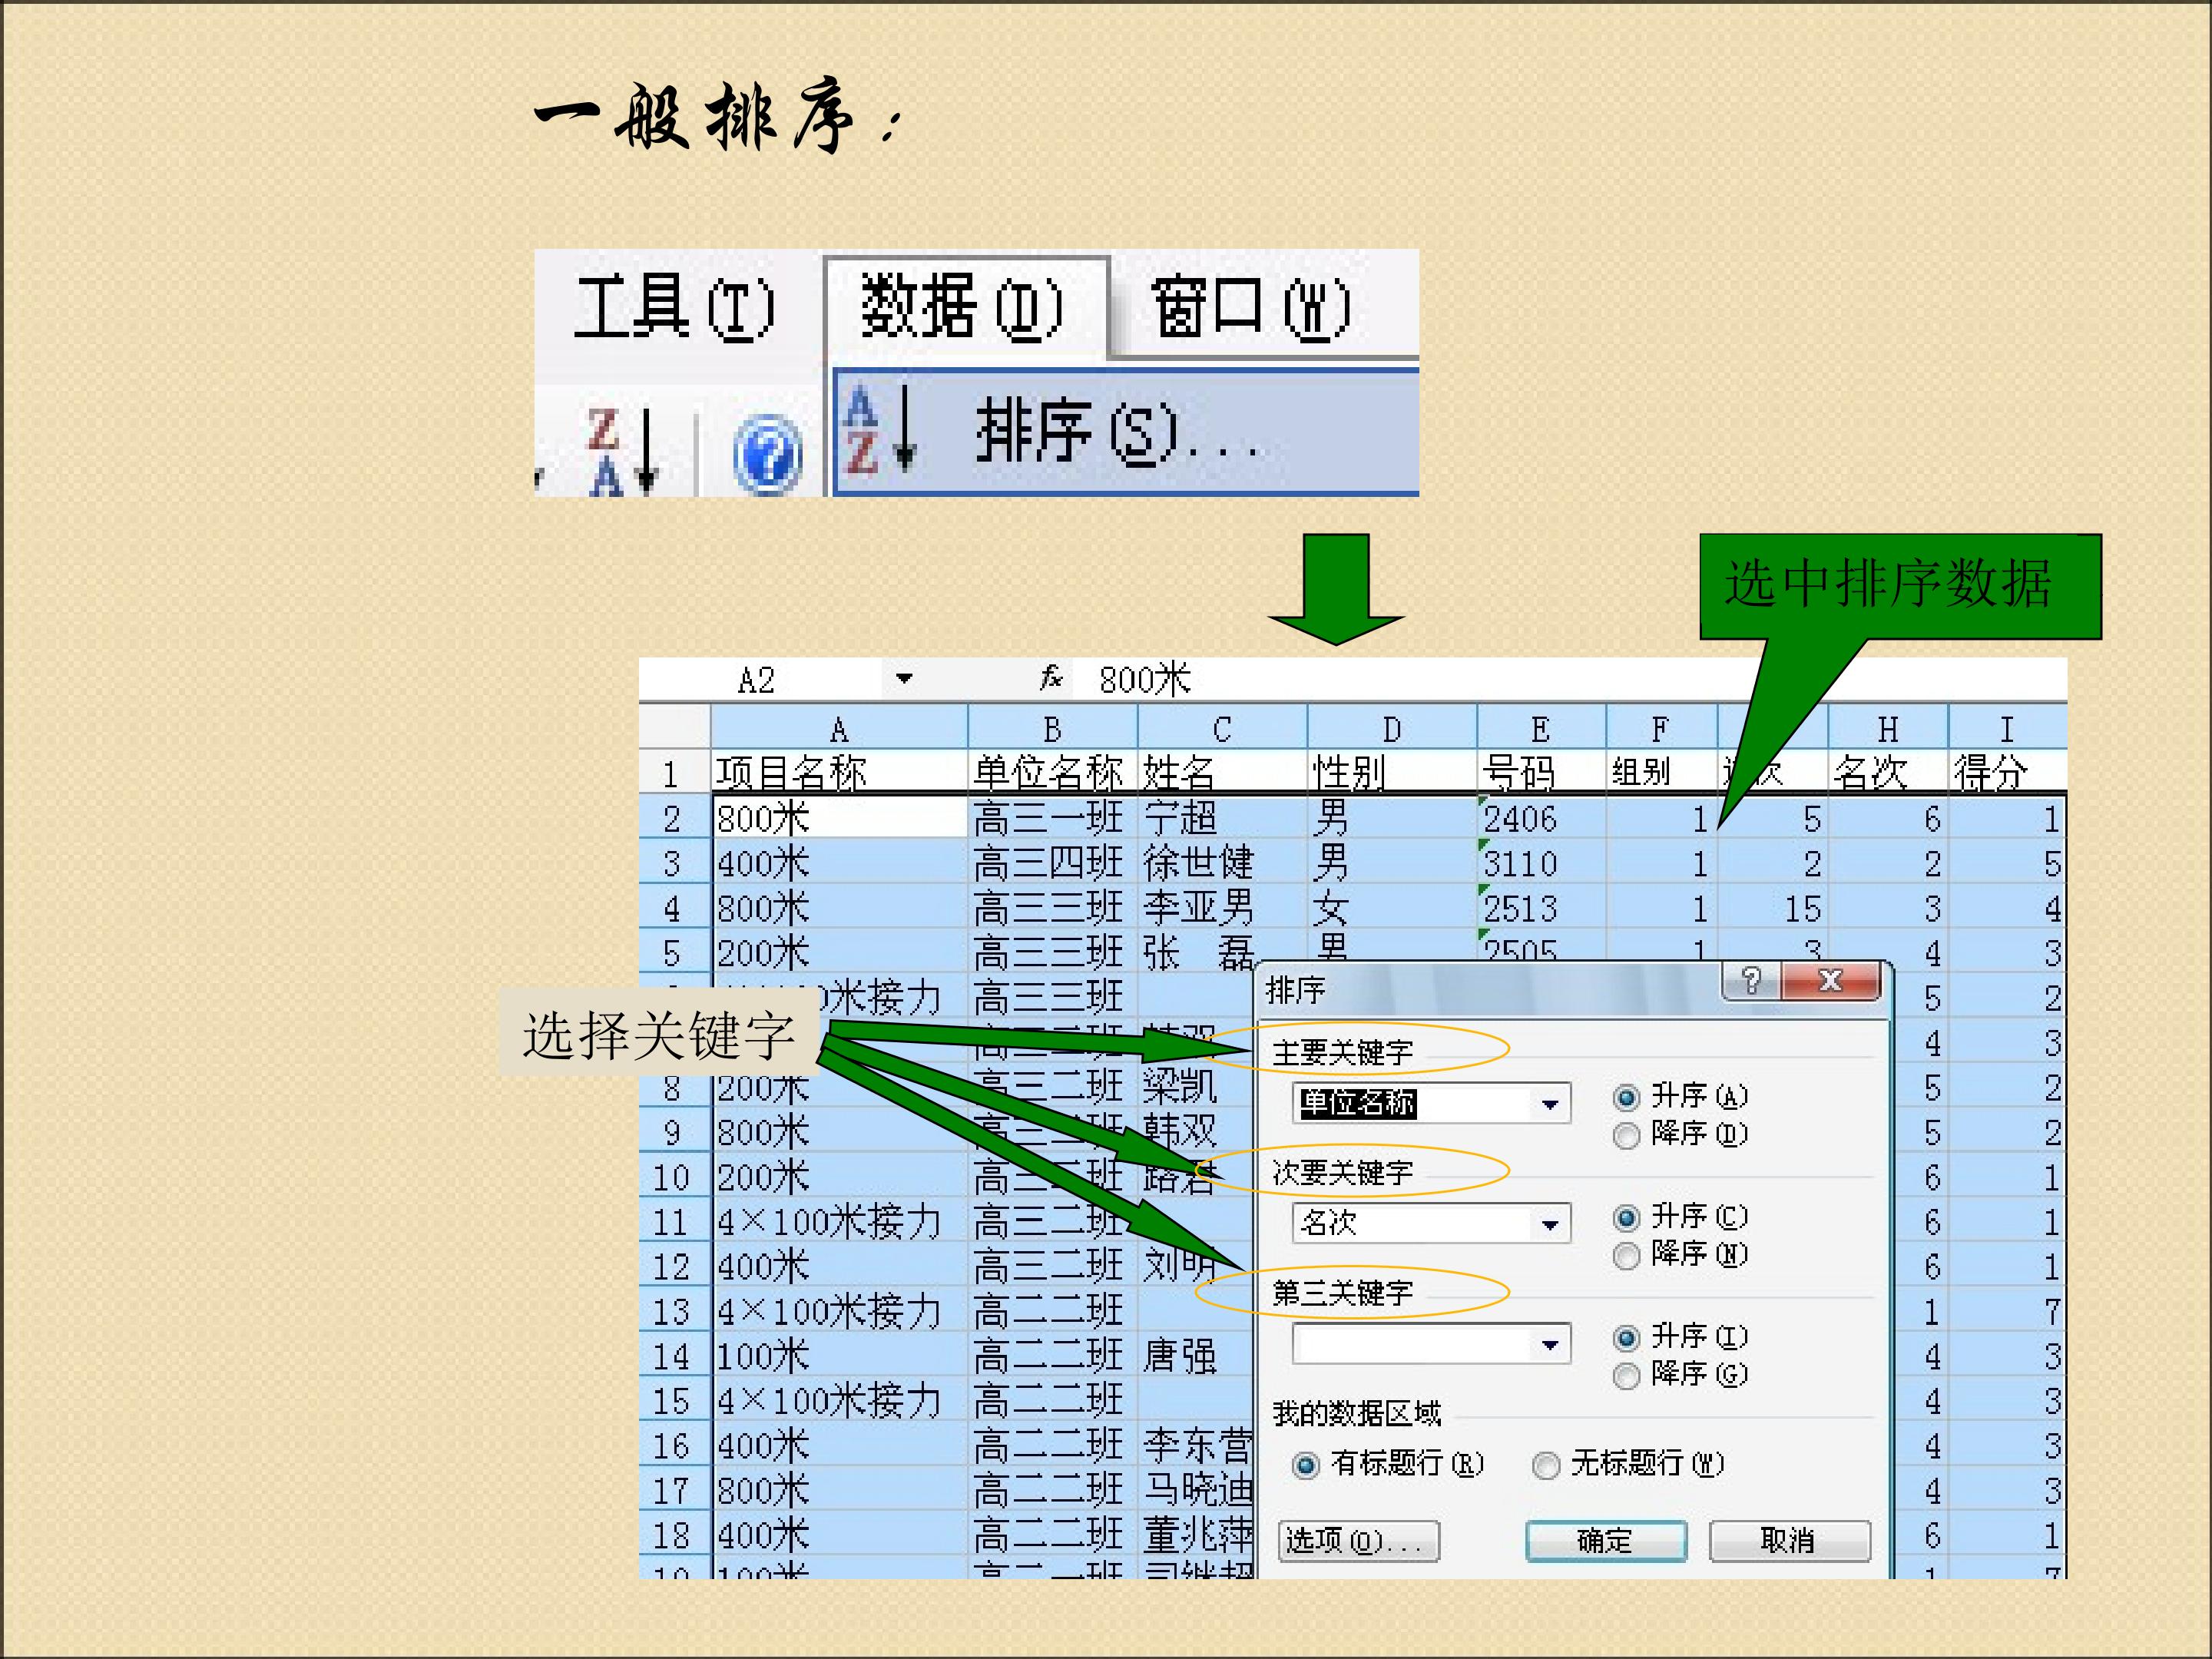Click column A header

[x=838, y=729]
